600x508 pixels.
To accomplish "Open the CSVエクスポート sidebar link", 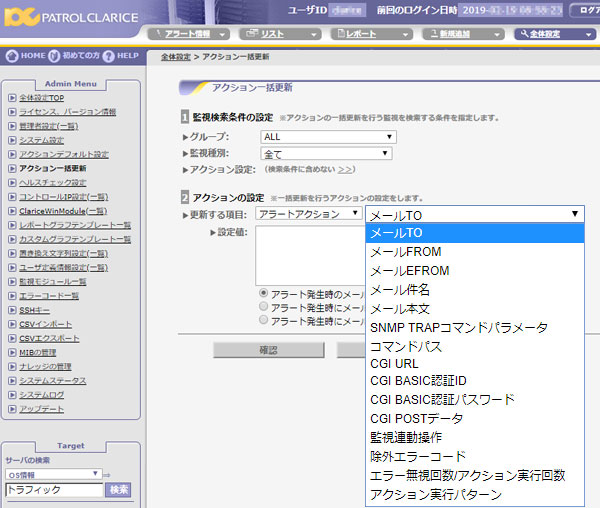I will tap(49, 339).
